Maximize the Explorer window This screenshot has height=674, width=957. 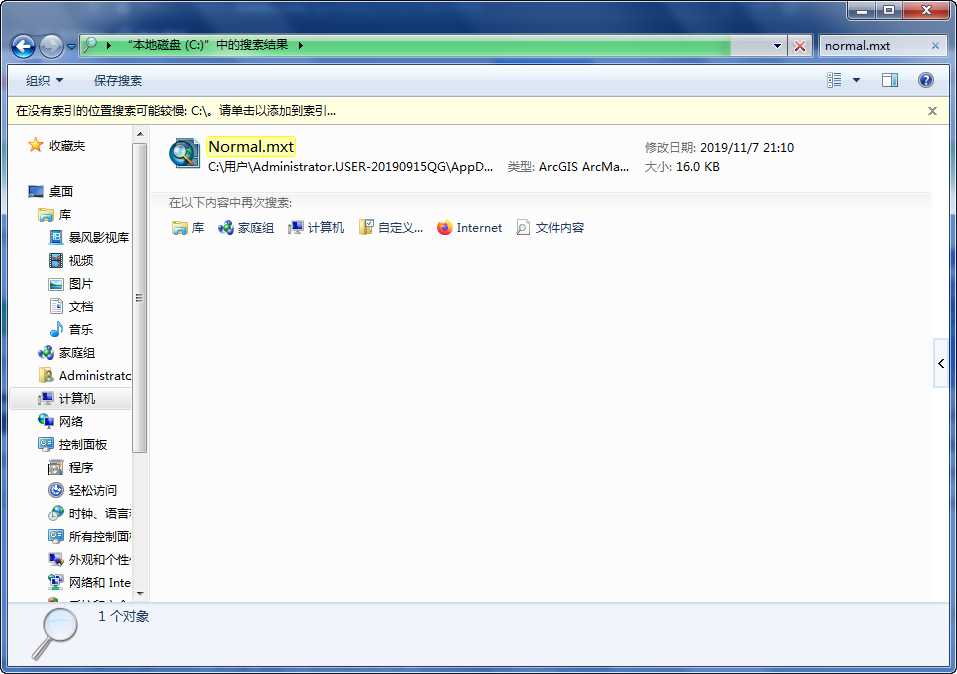click(x=889, y=10)
